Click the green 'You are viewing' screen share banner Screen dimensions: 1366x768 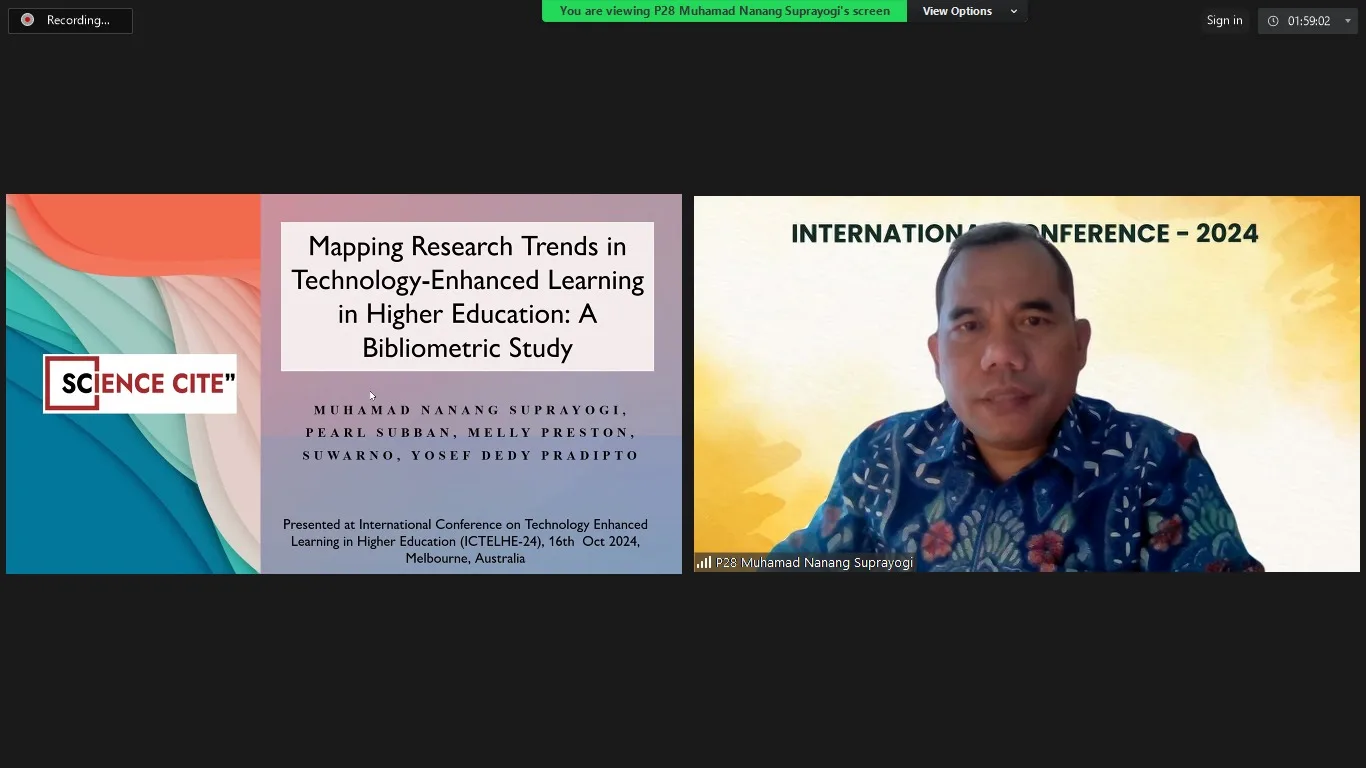coord(724,11)
